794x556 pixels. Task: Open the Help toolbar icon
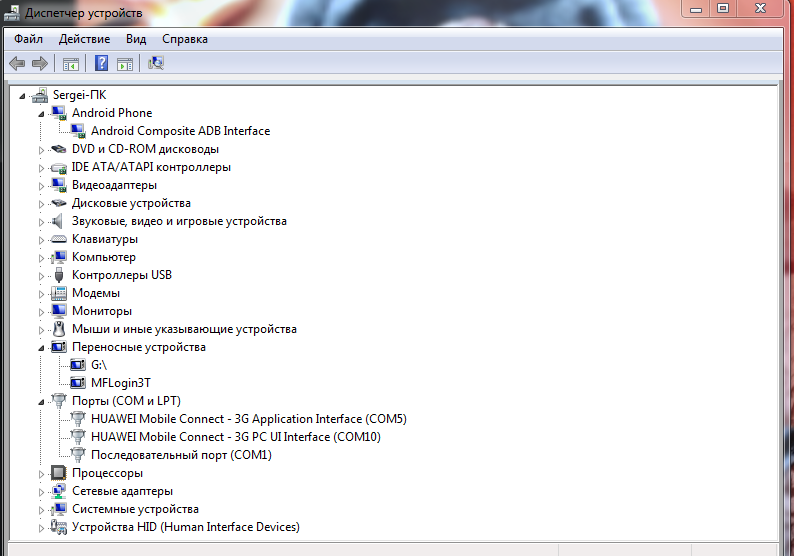101,63
